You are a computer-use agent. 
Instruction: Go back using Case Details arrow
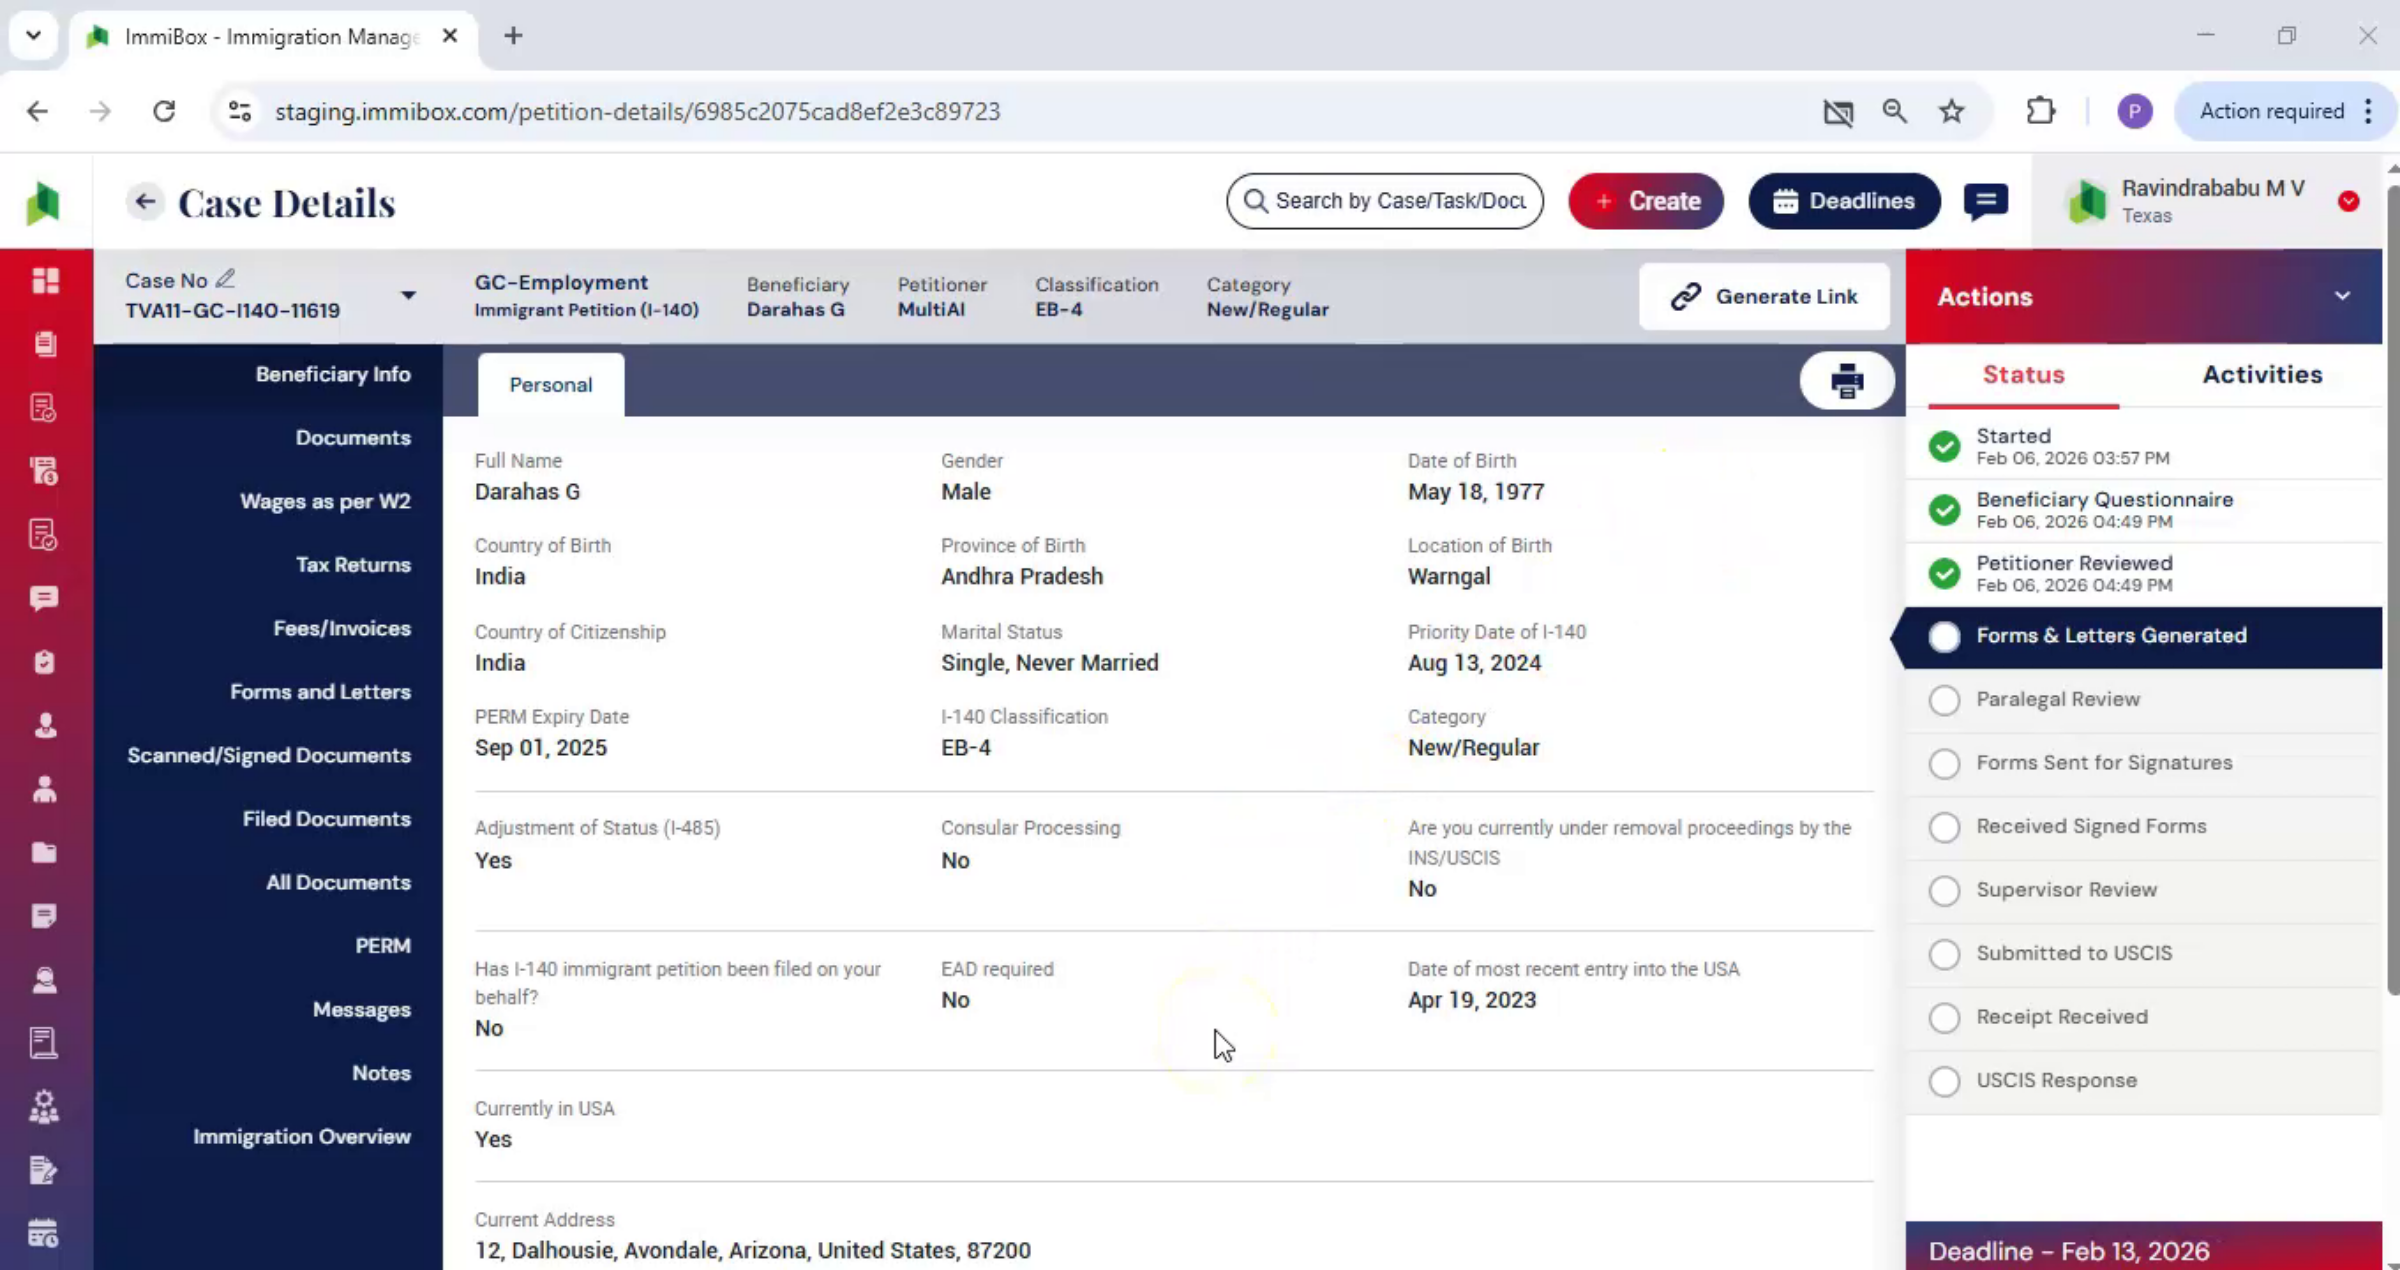click(x=145, y=202)
